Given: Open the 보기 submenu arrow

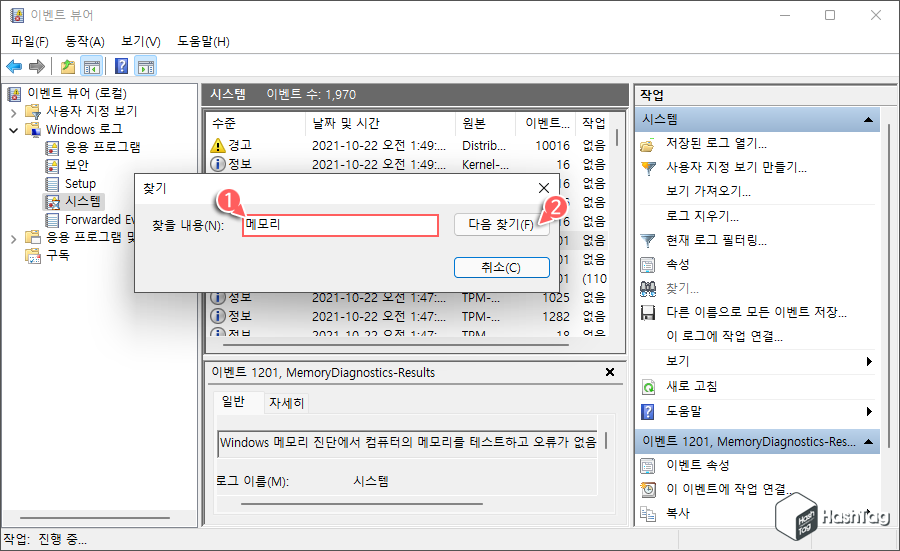Looking at the screenshot, I should (869, 361).
